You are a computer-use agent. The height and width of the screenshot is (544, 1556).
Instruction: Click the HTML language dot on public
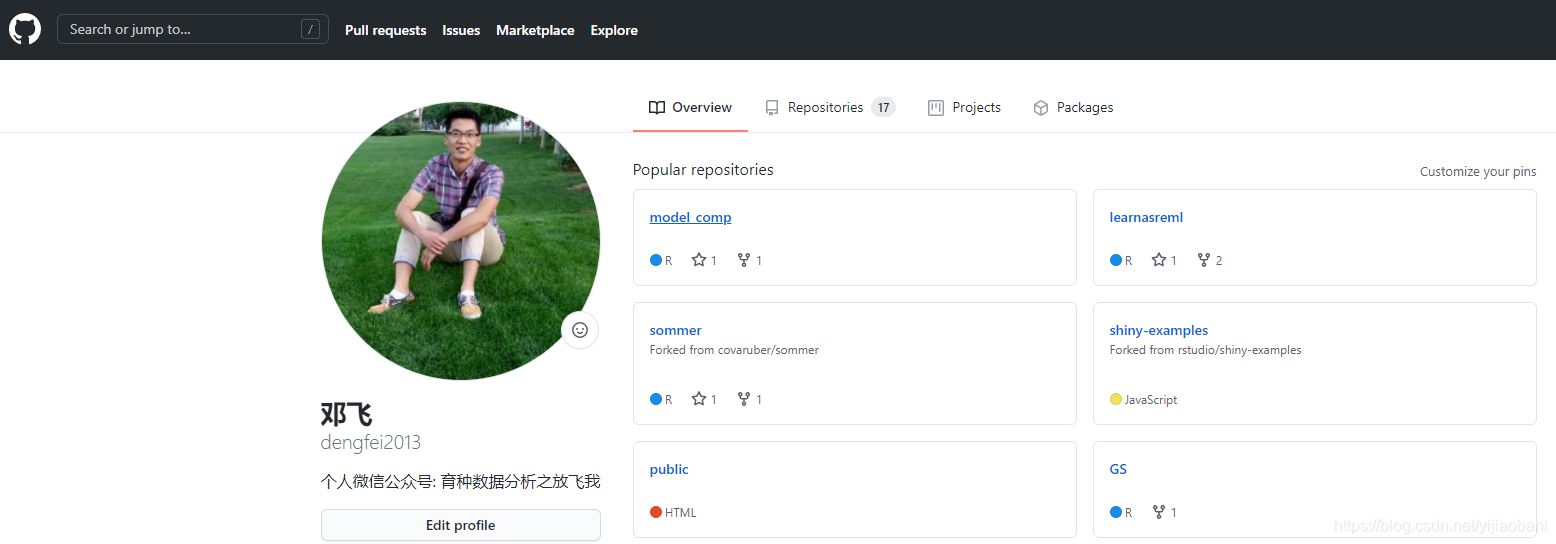pyautogui.click(x=656, y=512)
